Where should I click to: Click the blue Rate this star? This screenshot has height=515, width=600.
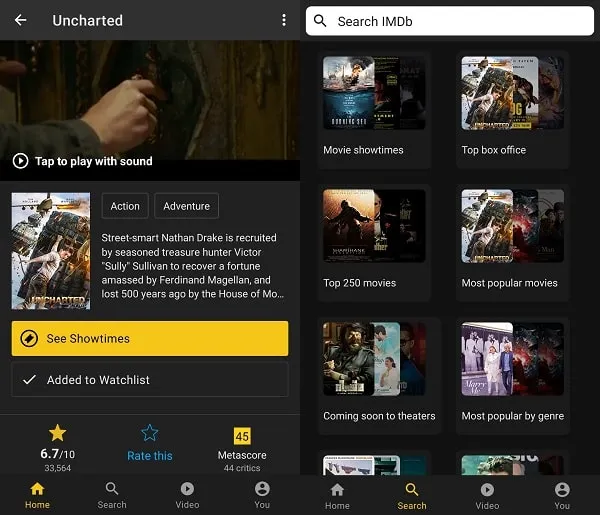[x=150, y=433]
